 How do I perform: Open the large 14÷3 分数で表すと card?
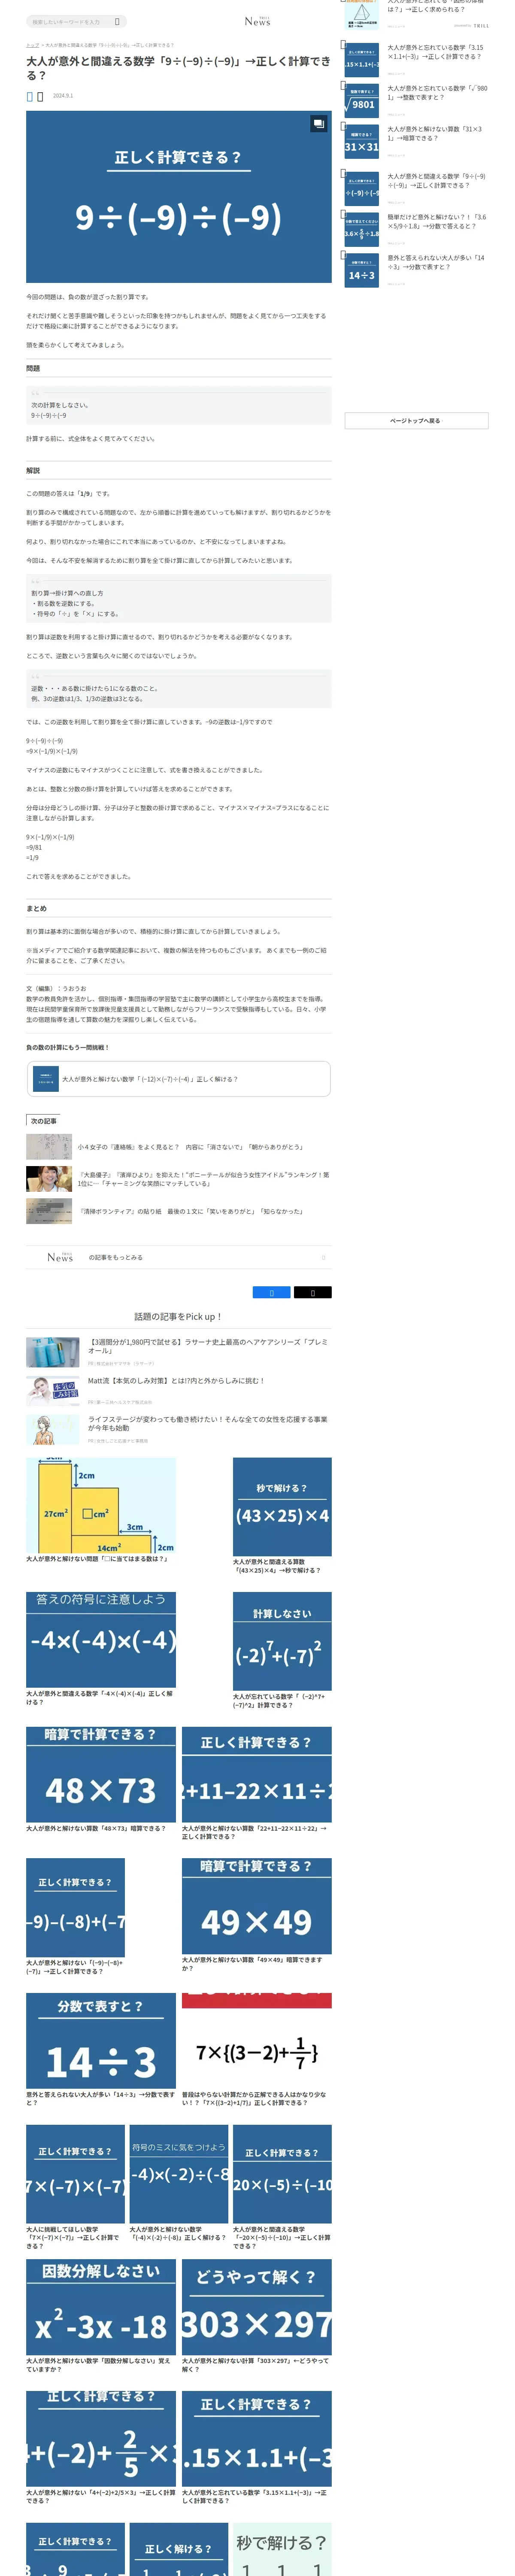(x=101, y=2050)
